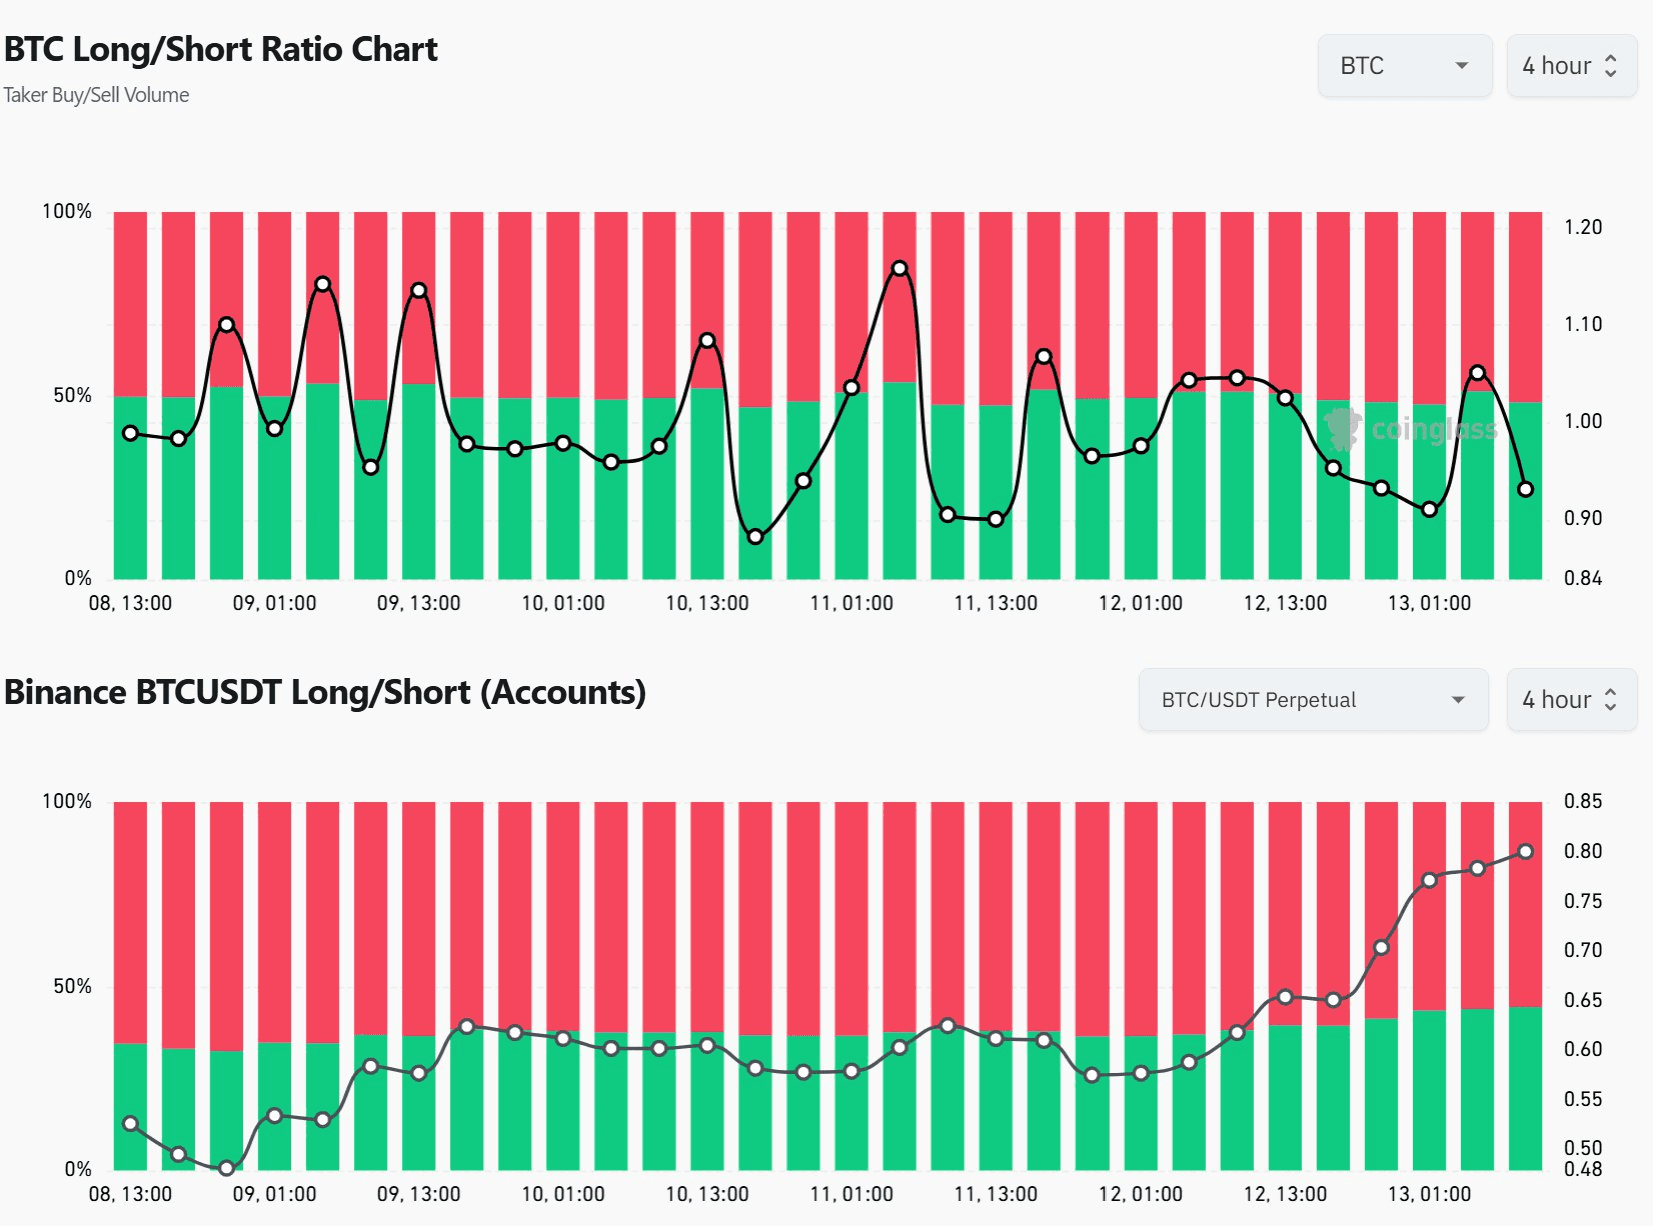This screenshot has width=1653, height=1226.
Task: Select the highest ratio point in the top chart
Action: tap(899, 268)
